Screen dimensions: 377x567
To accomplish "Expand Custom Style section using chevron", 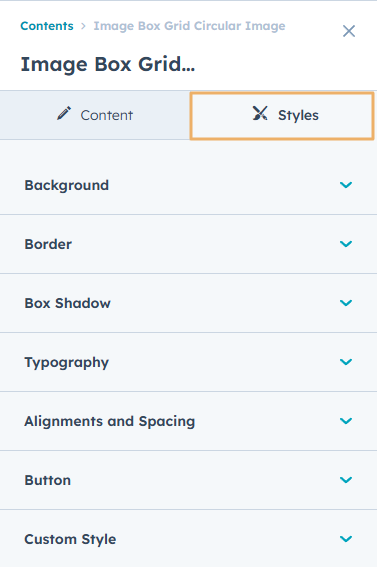I will (x=346, y=538).
